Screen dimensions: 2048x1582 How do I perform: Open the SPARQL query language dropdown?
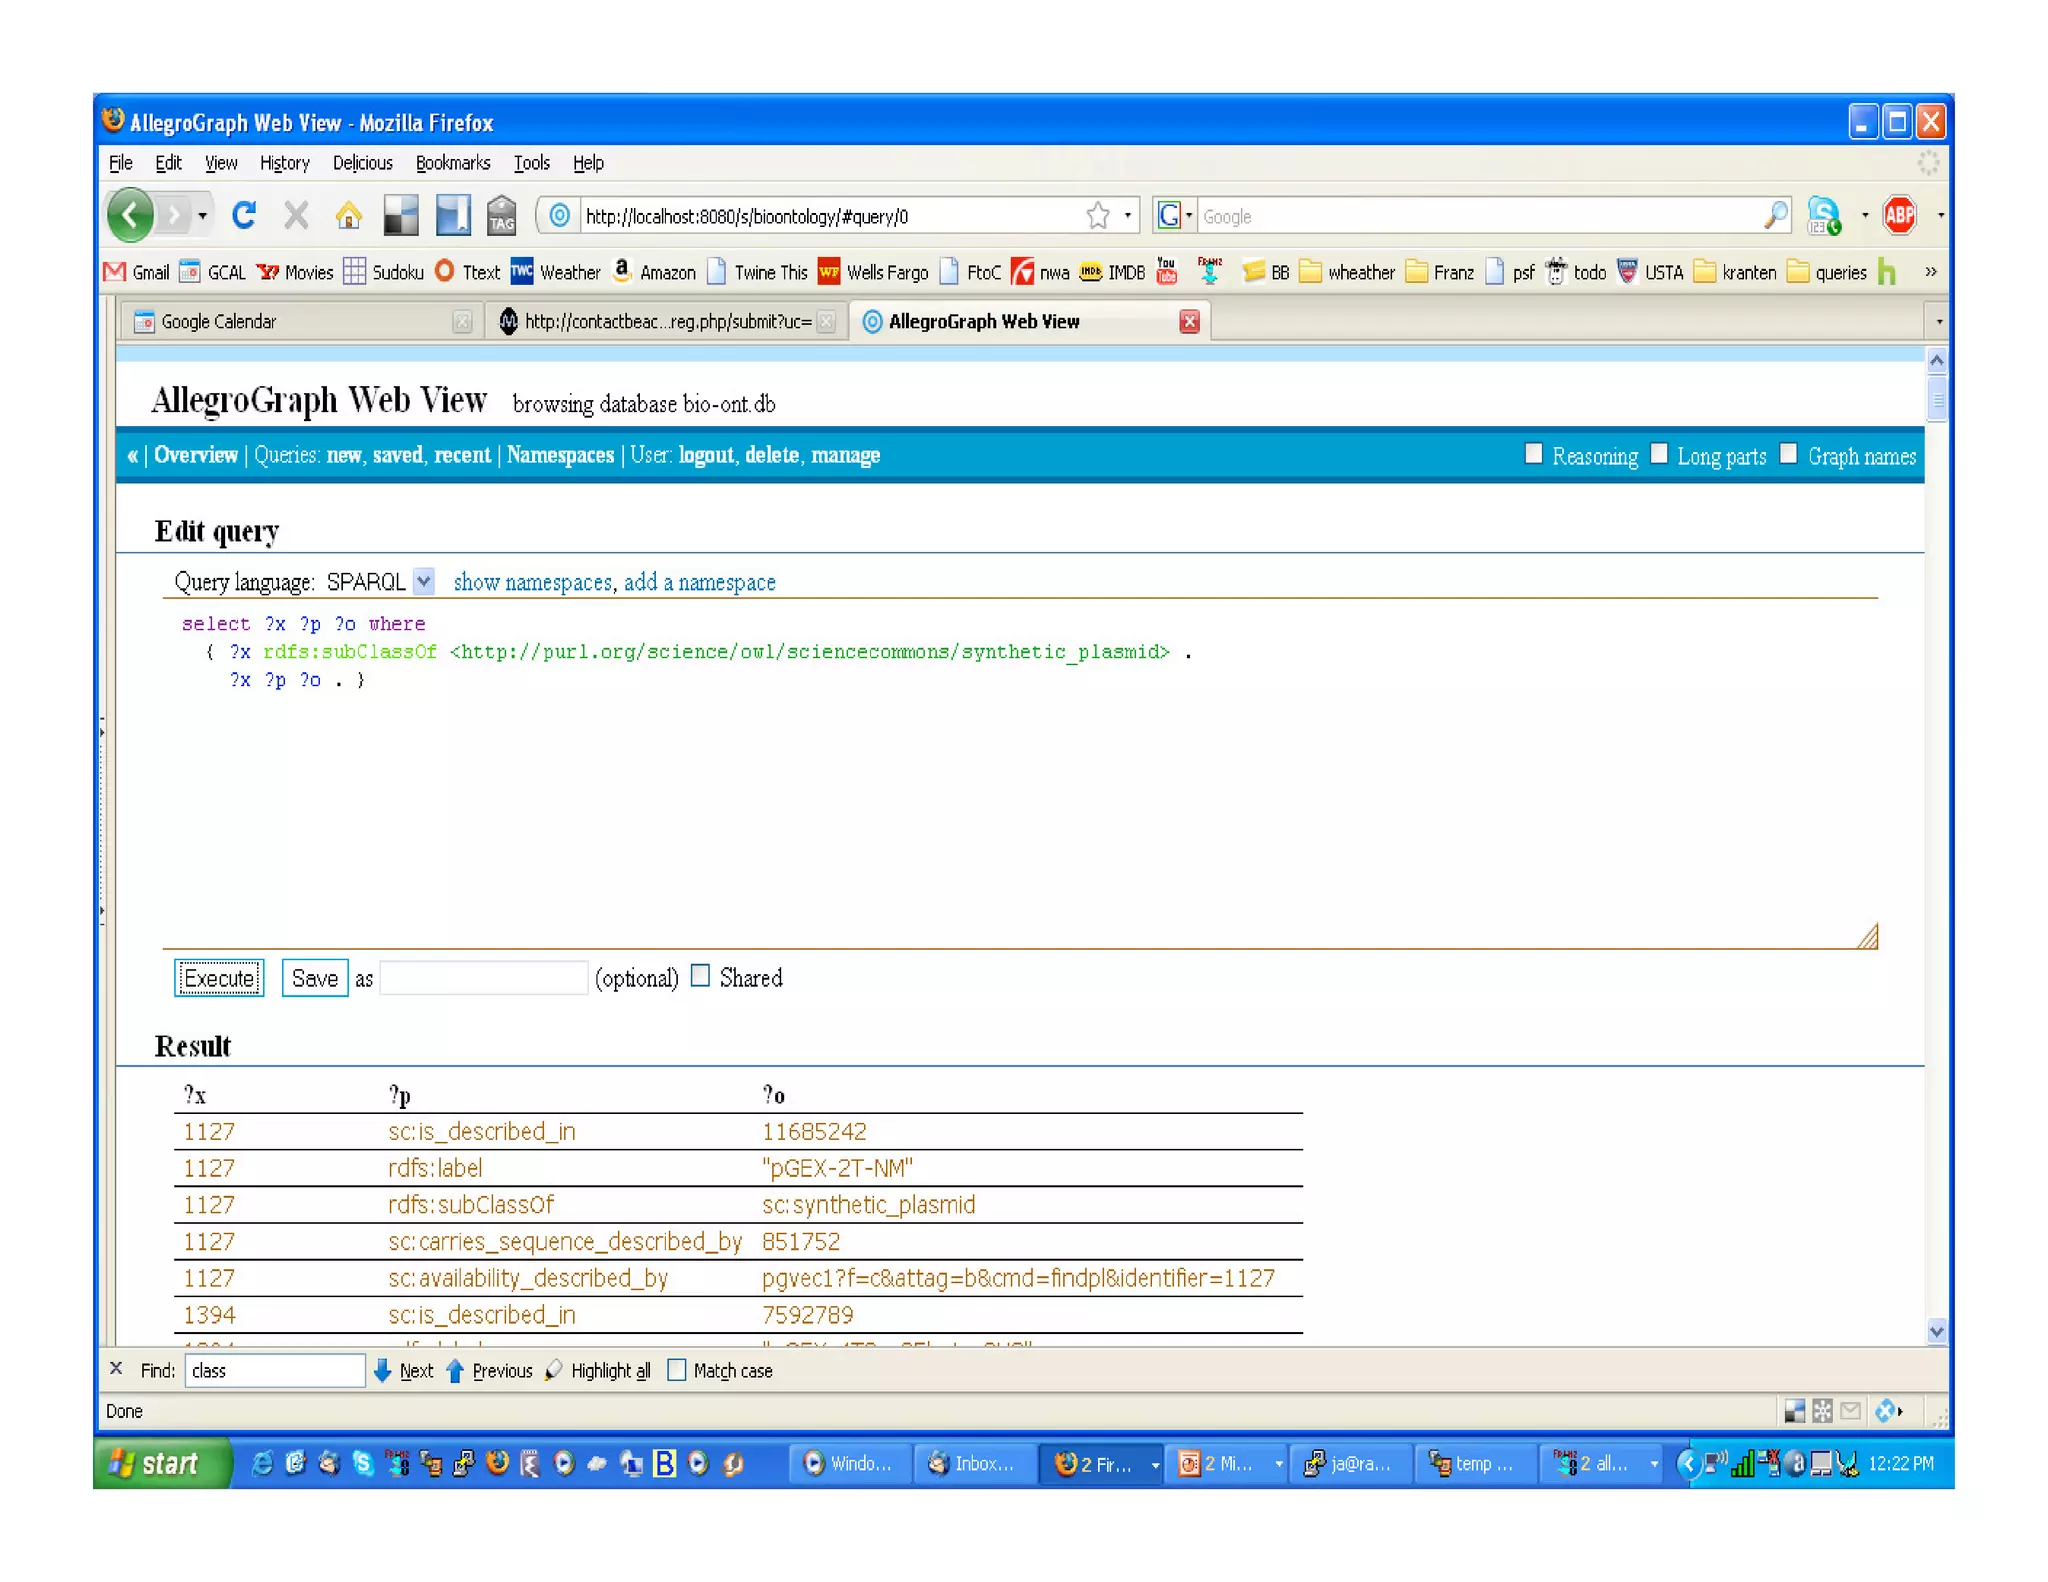424,581
